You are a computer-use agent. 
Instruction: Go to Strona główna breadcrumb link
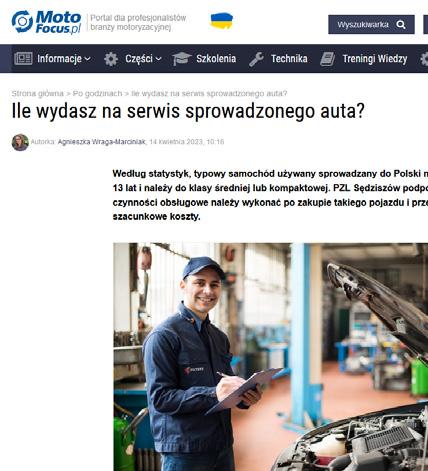[37, 94]
